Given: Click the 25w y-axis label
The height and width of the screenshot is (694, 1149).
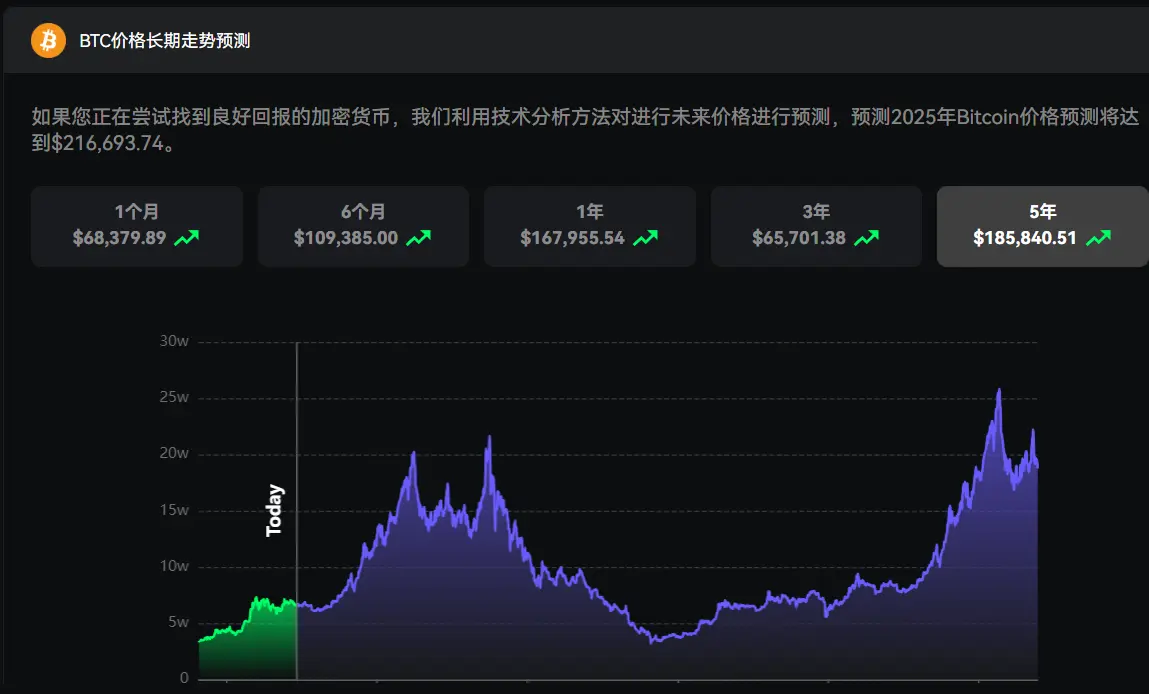Looking at the screenshot, I should click(174, 397).
